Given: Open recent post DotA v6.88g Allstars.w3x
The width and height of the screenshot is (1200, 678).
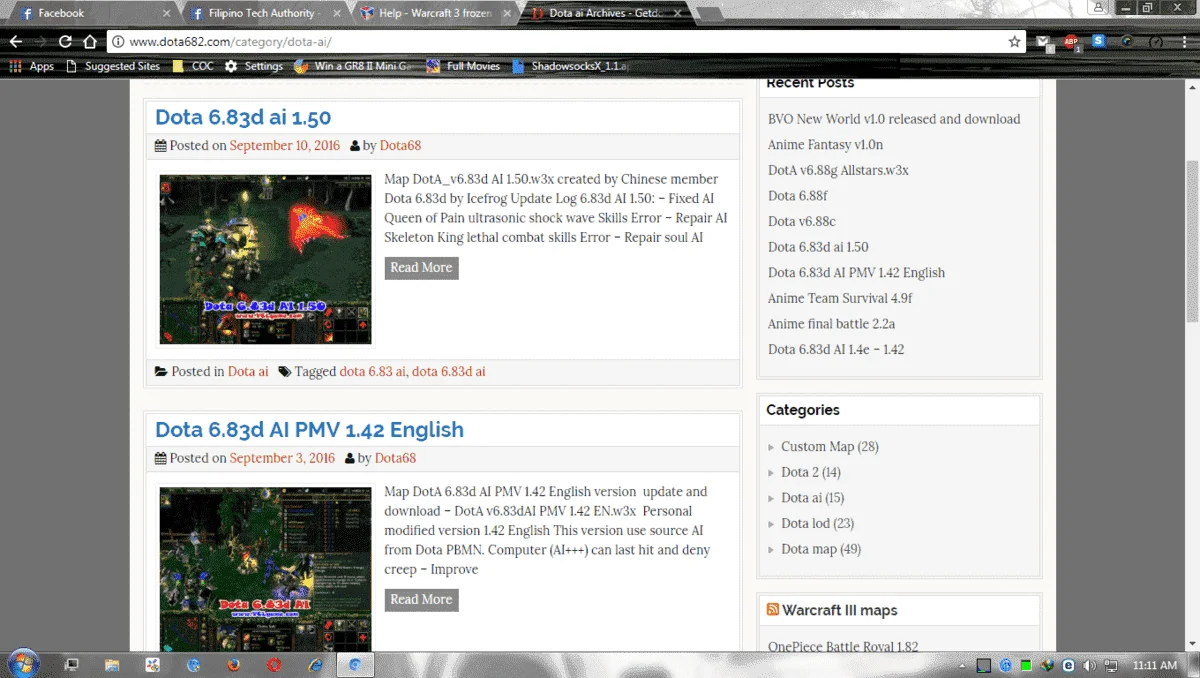Looking at the screenshot, I should click(x=838, y=170).
